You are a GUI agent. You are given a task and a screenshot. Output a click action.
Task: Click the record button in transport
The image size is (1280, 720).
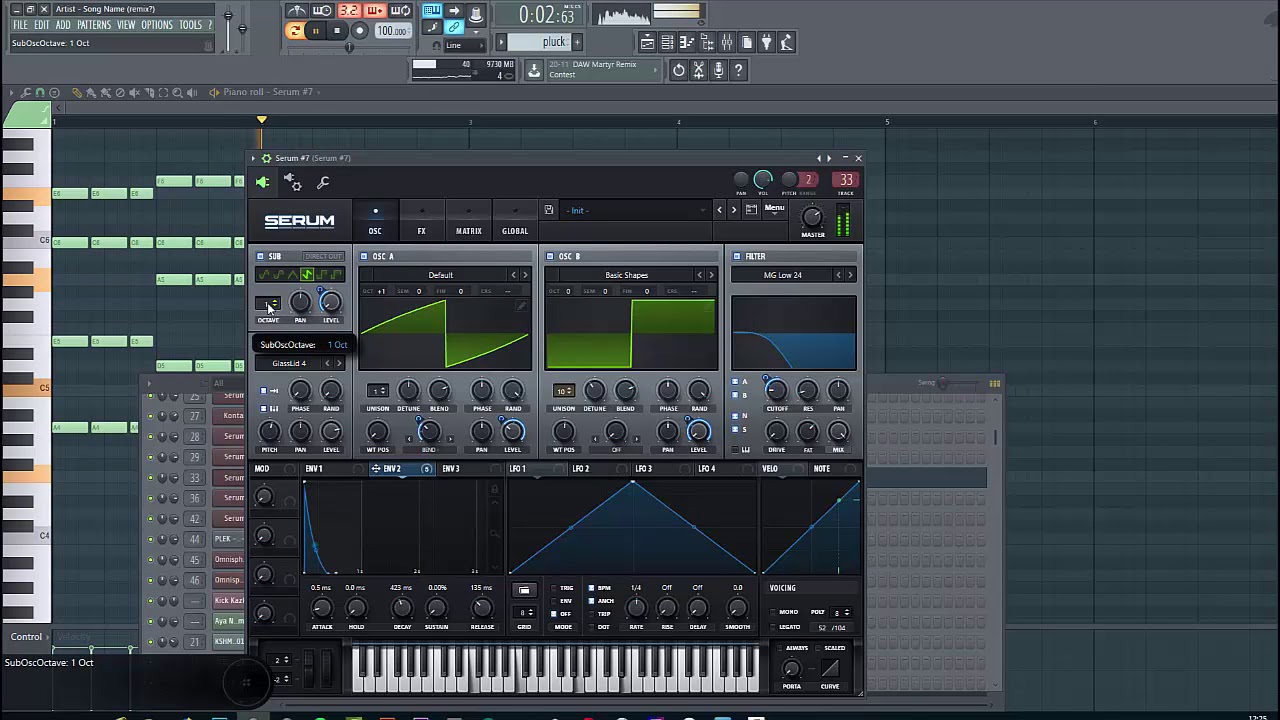pyautogui.click(x=360, y=31)
